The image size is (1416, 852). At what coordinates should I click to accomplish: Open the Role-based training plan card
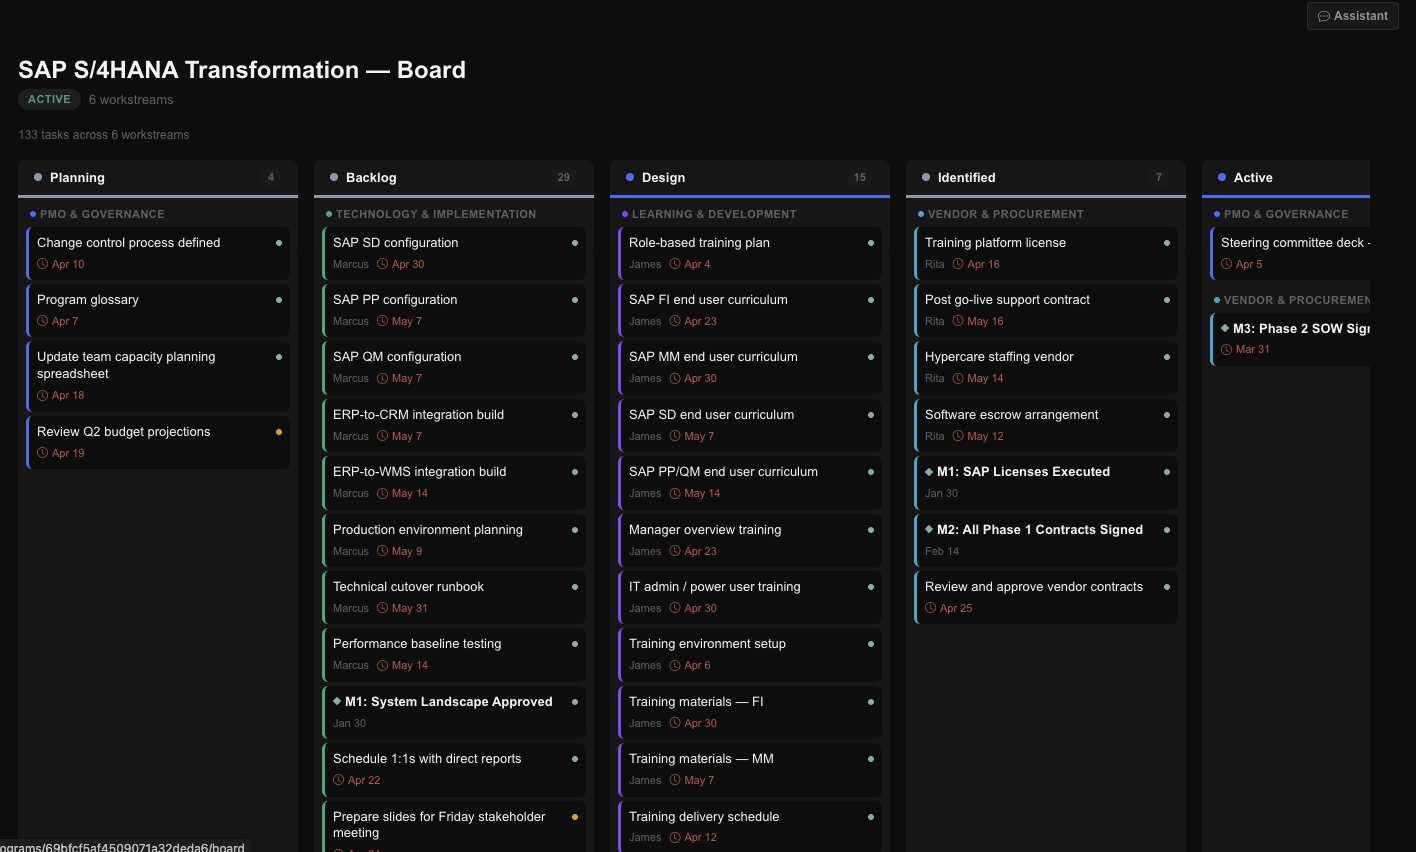pos(750,253)
